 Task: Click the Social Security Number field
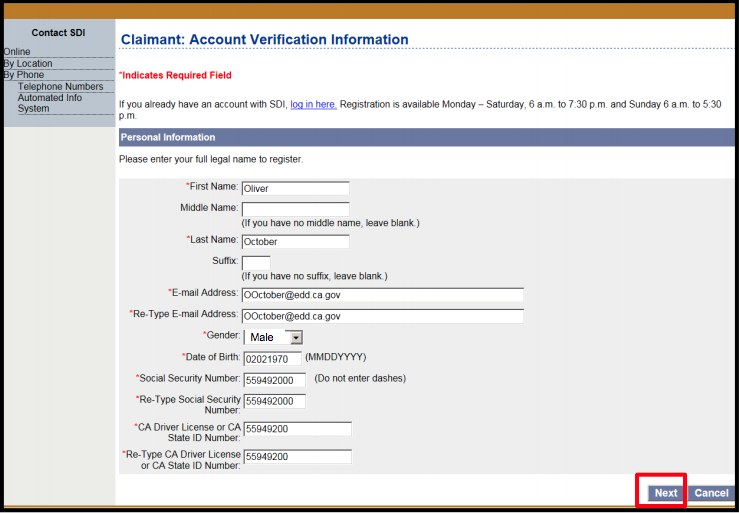274,380
